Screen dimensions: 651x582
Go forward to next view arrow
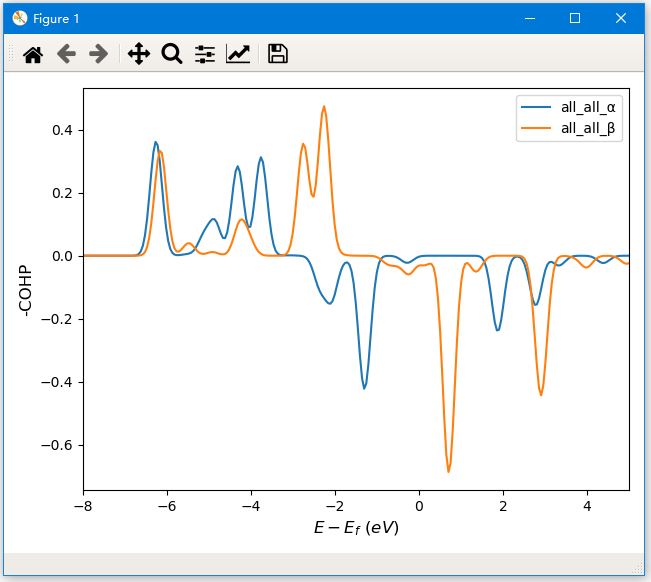tap(98, 54)
